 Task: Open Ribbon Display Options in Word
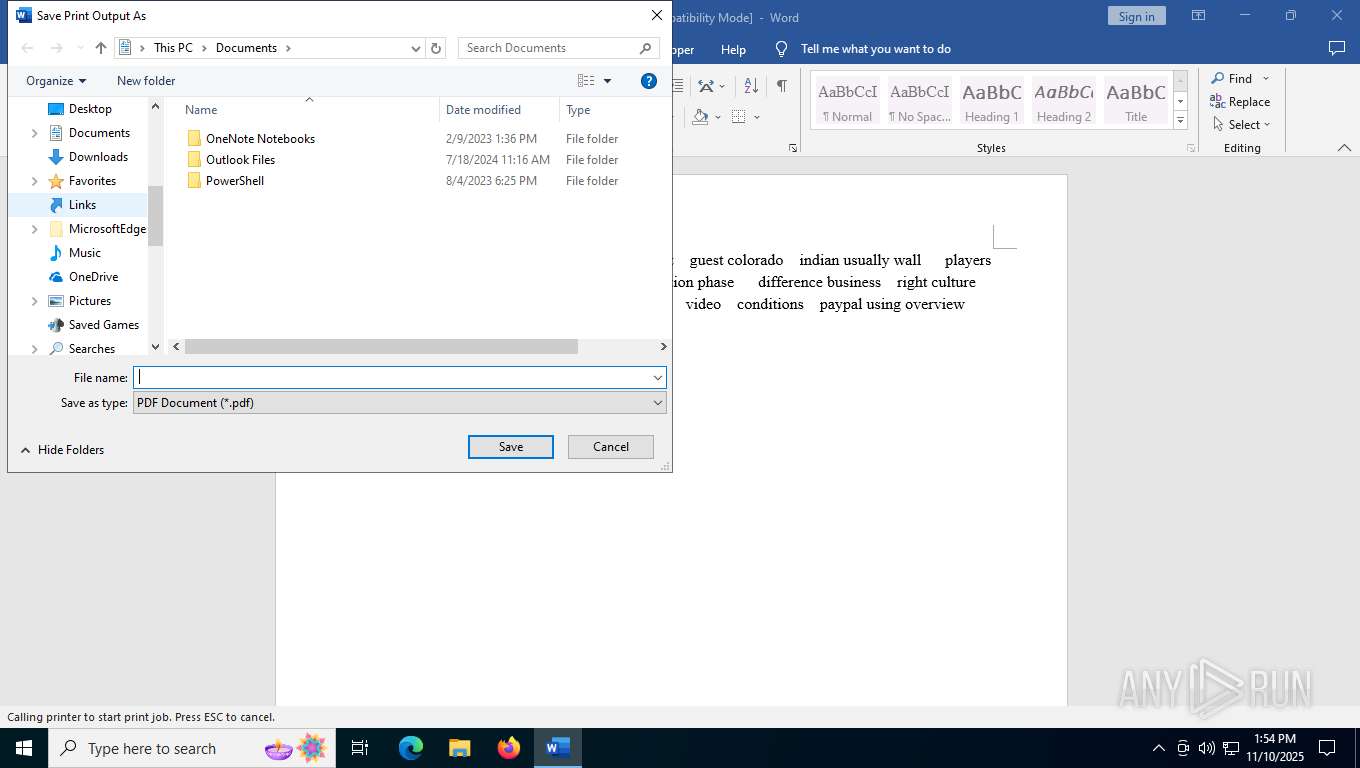(x=1198, y=16)
